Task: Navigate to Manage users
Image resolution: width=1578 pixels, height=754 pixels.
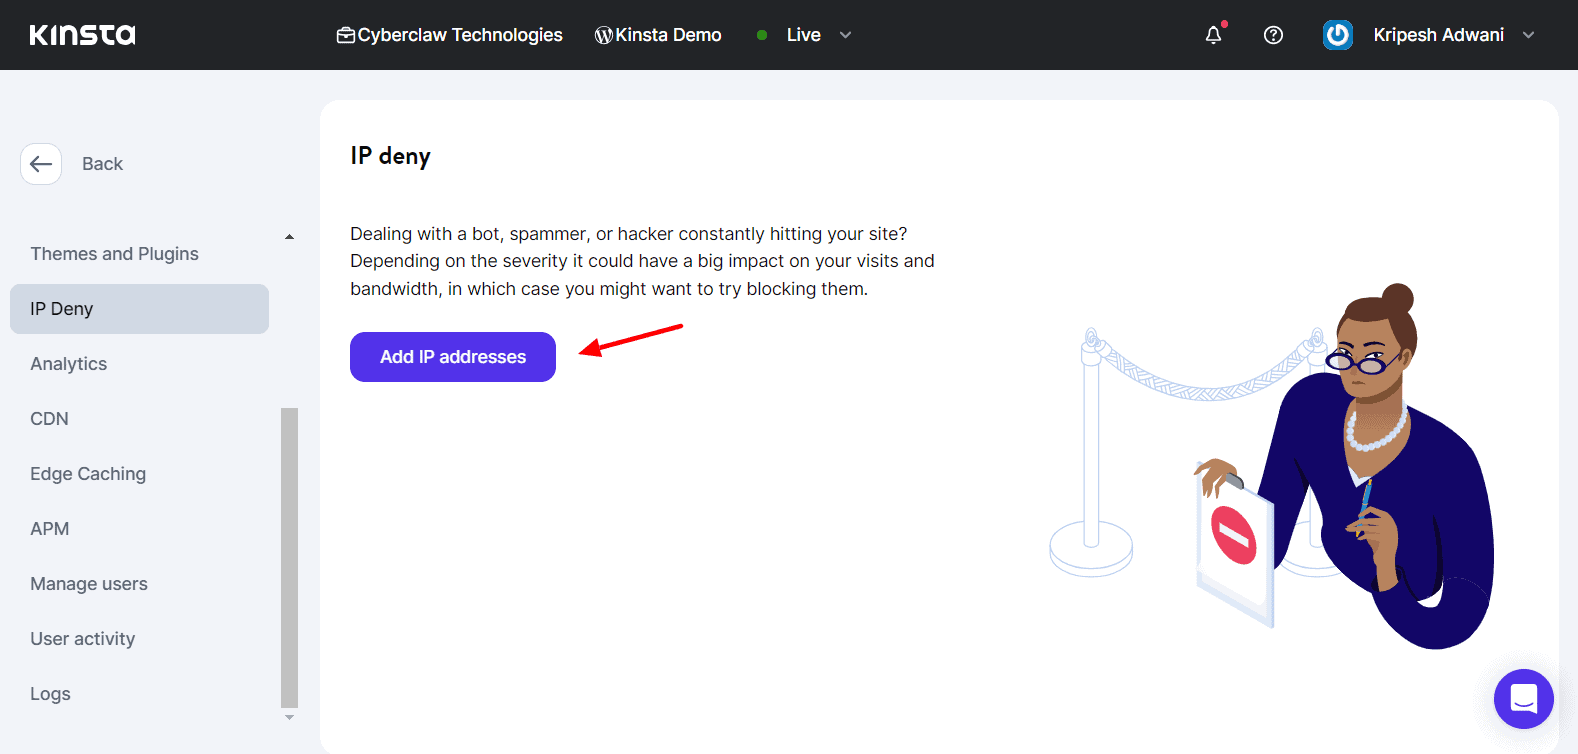Action: point(89,584)
